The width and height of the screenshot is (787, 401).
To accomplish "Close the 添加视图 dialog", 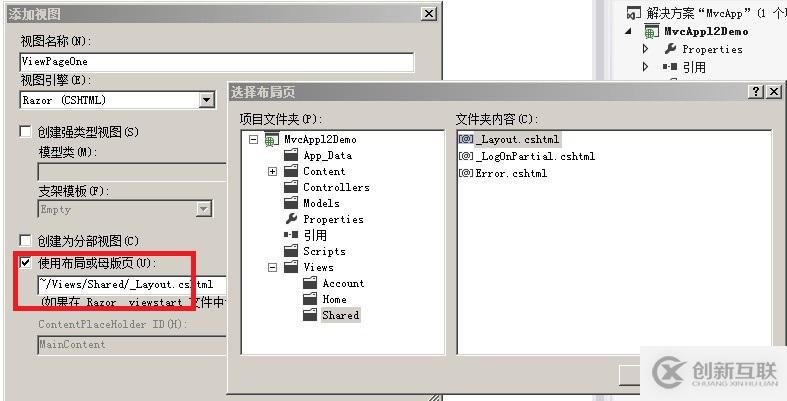I will (429, 14).
